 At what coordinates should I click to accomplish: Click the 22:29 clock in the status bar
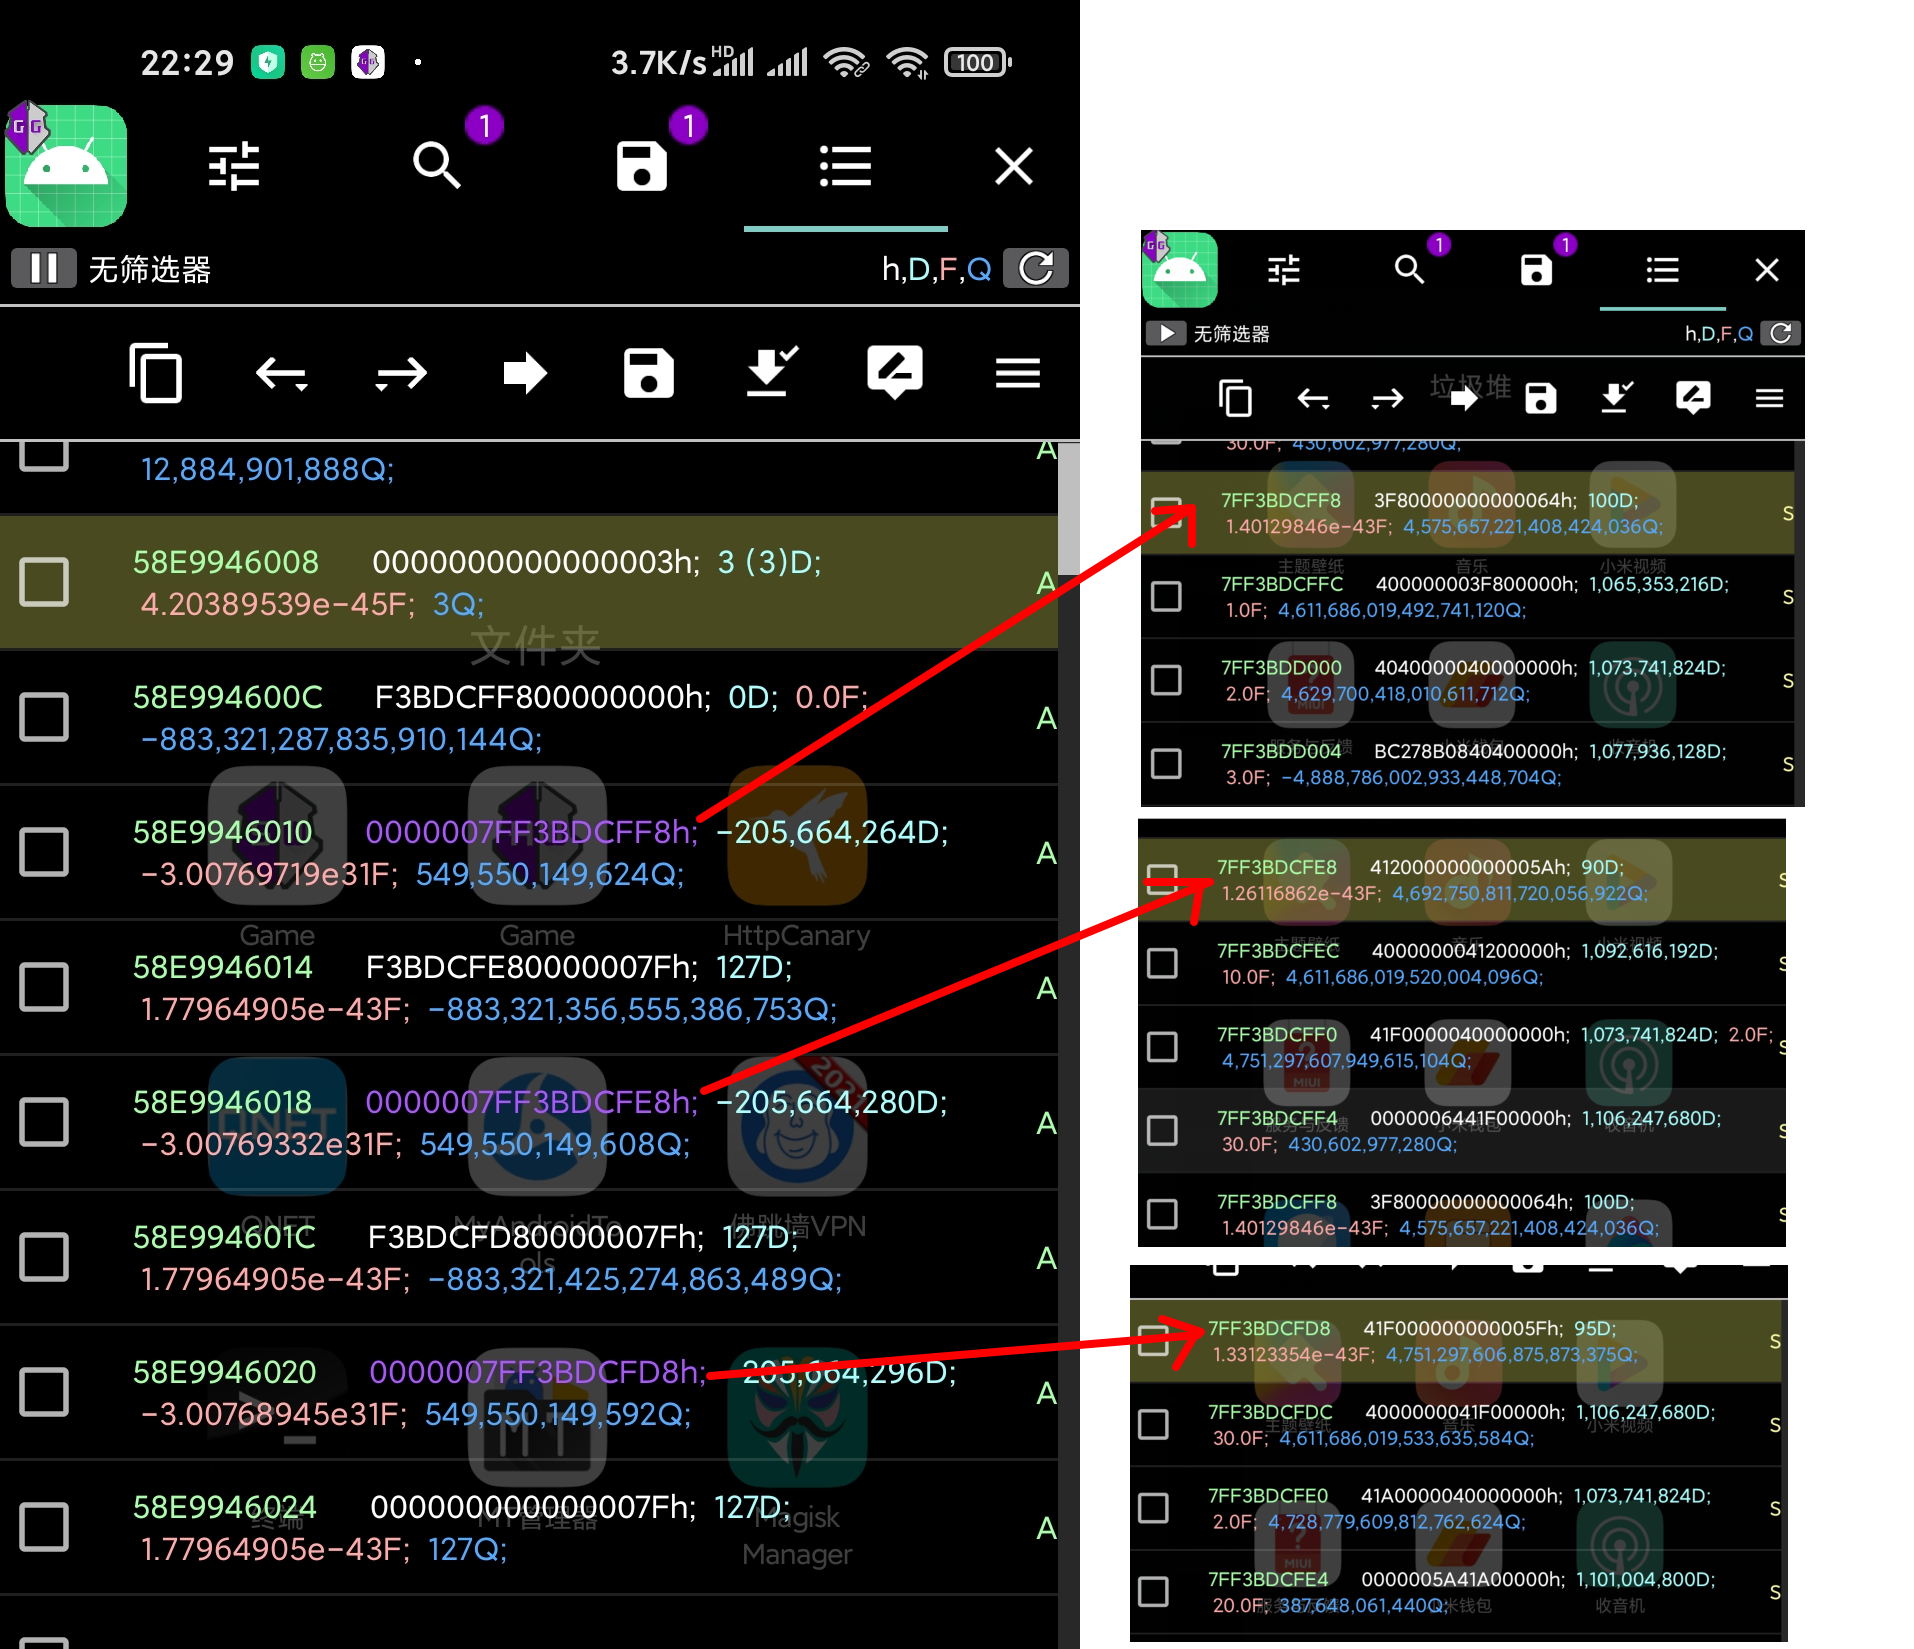187,63
